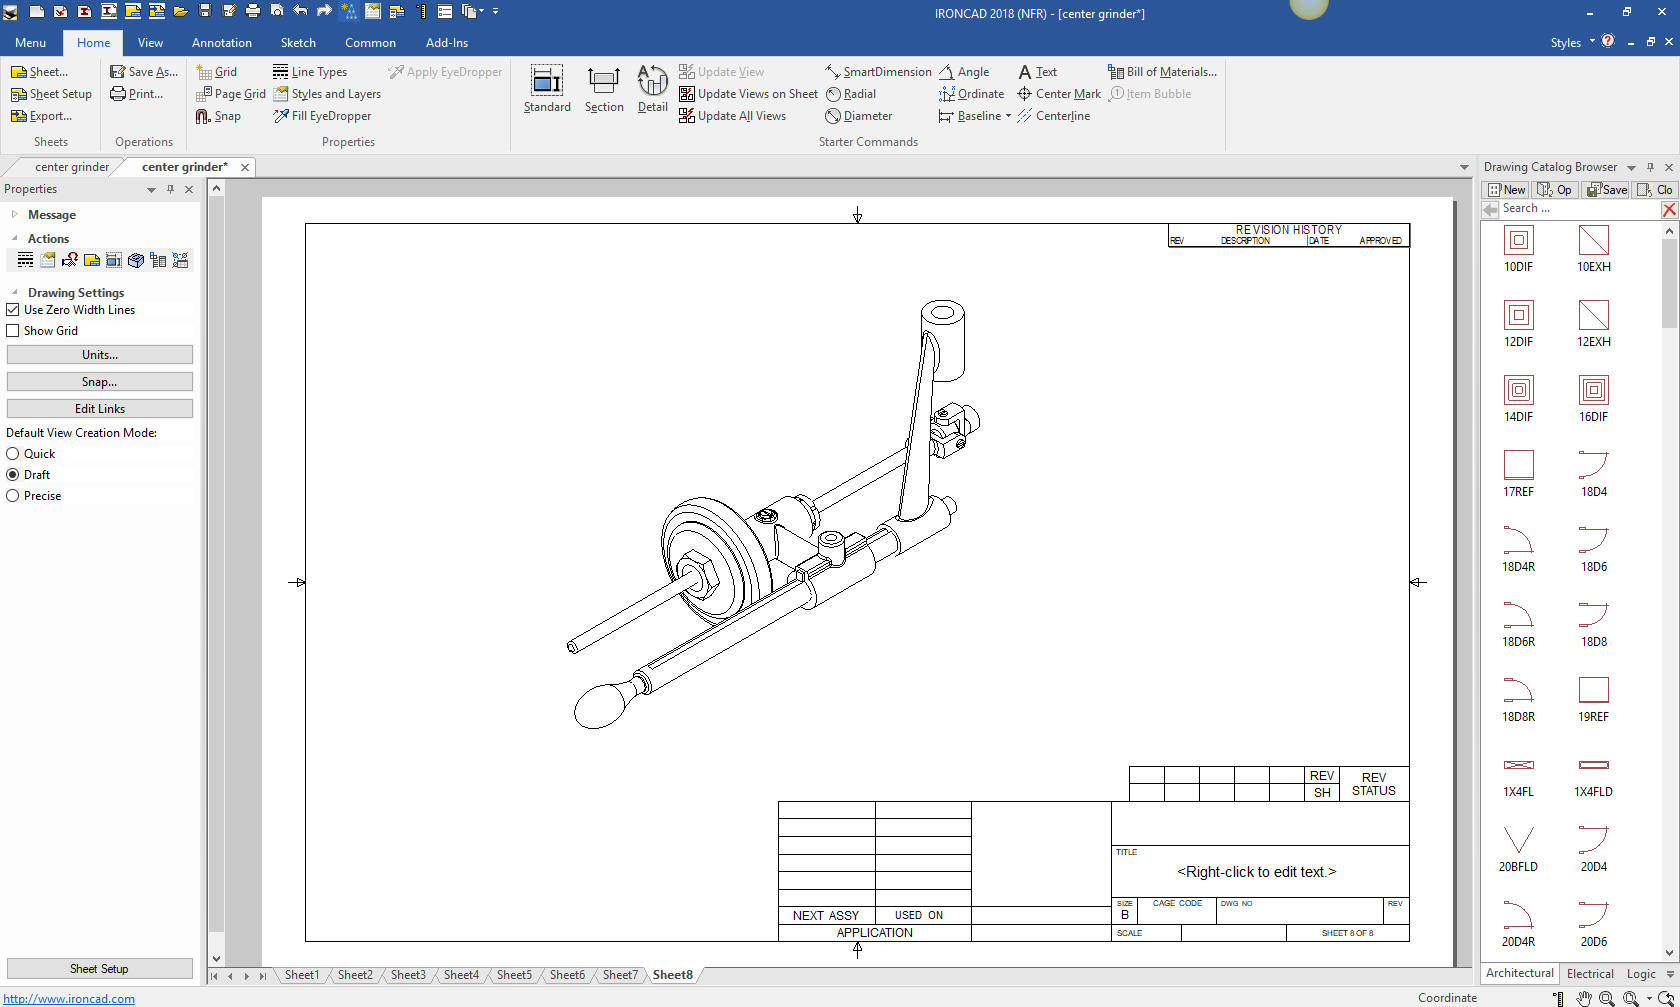The image size is (1680, 1007).
Task: Select the Diameter dimension tool
Action: (x=858, y=116)
